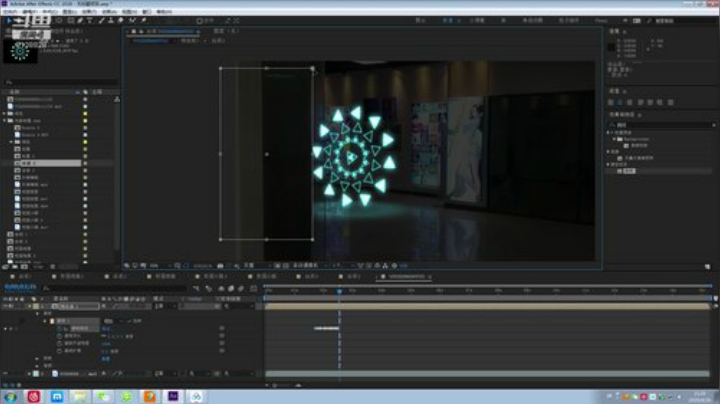Image resolution: width=720 pixels, height=404 pixels.
Task: Select the Rotation tool in toolbar
Action: [x=59, y=21]
